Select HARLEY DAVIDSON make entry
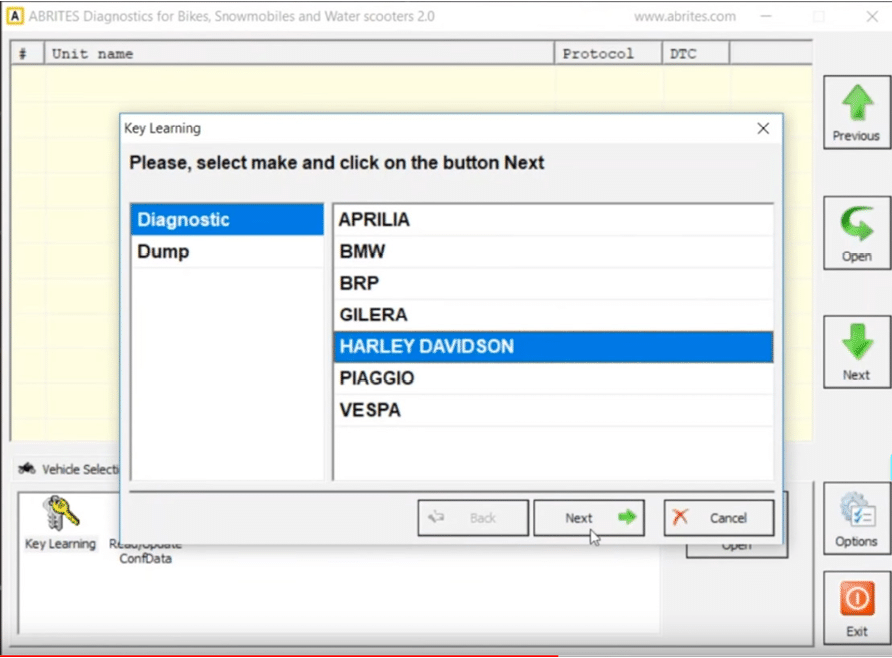Screen dimensions: 892x658 click(552, 347)
